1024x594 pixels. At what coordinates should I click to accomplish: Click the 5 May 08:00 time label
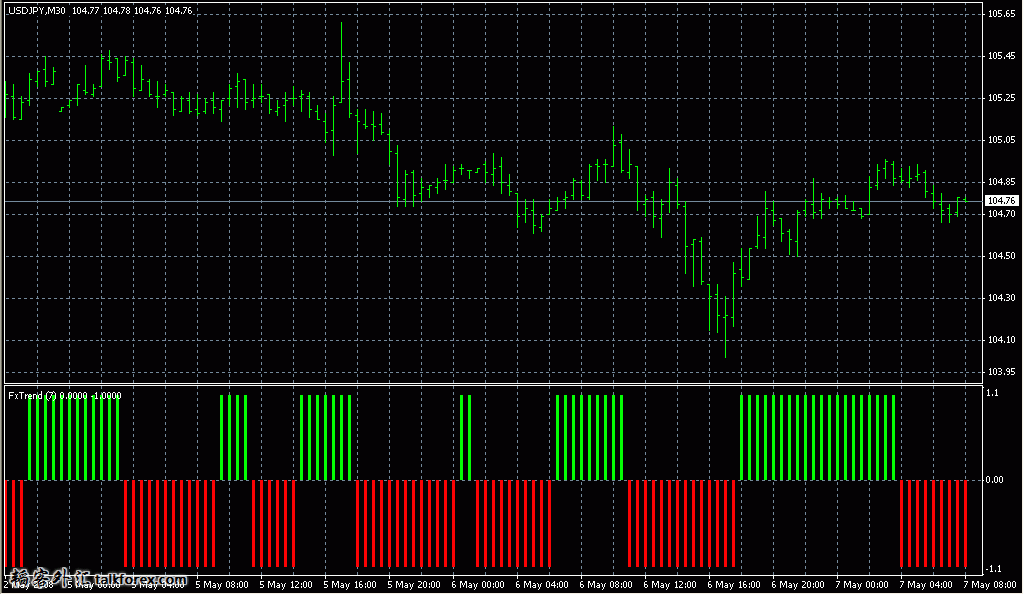[x=222, y=585]
